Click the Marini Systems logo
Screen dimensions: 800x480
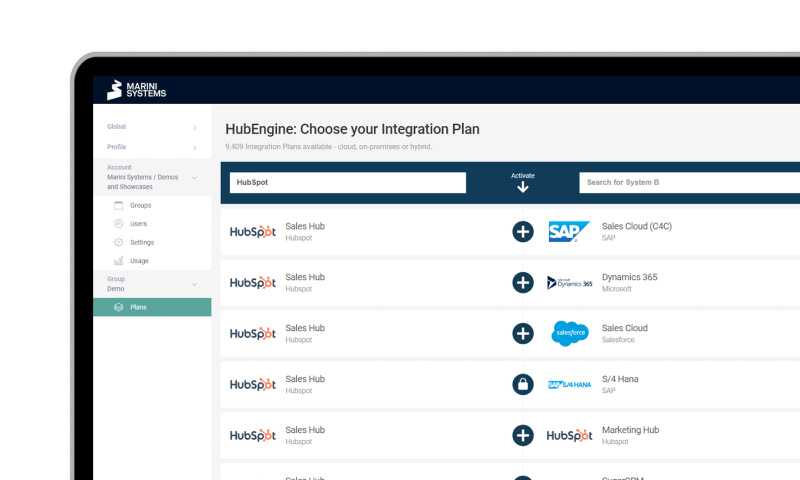point(136,90)
